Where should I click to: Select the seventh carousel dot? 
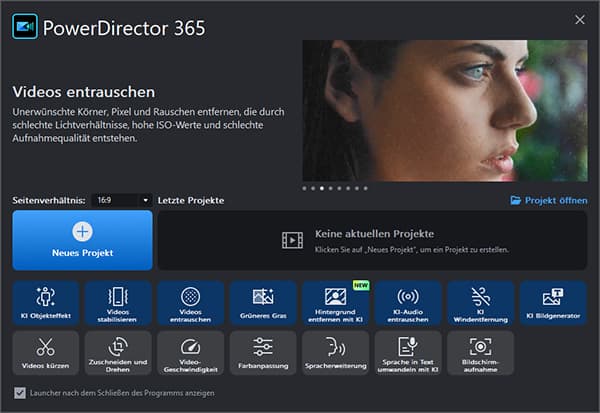(357, 188)
